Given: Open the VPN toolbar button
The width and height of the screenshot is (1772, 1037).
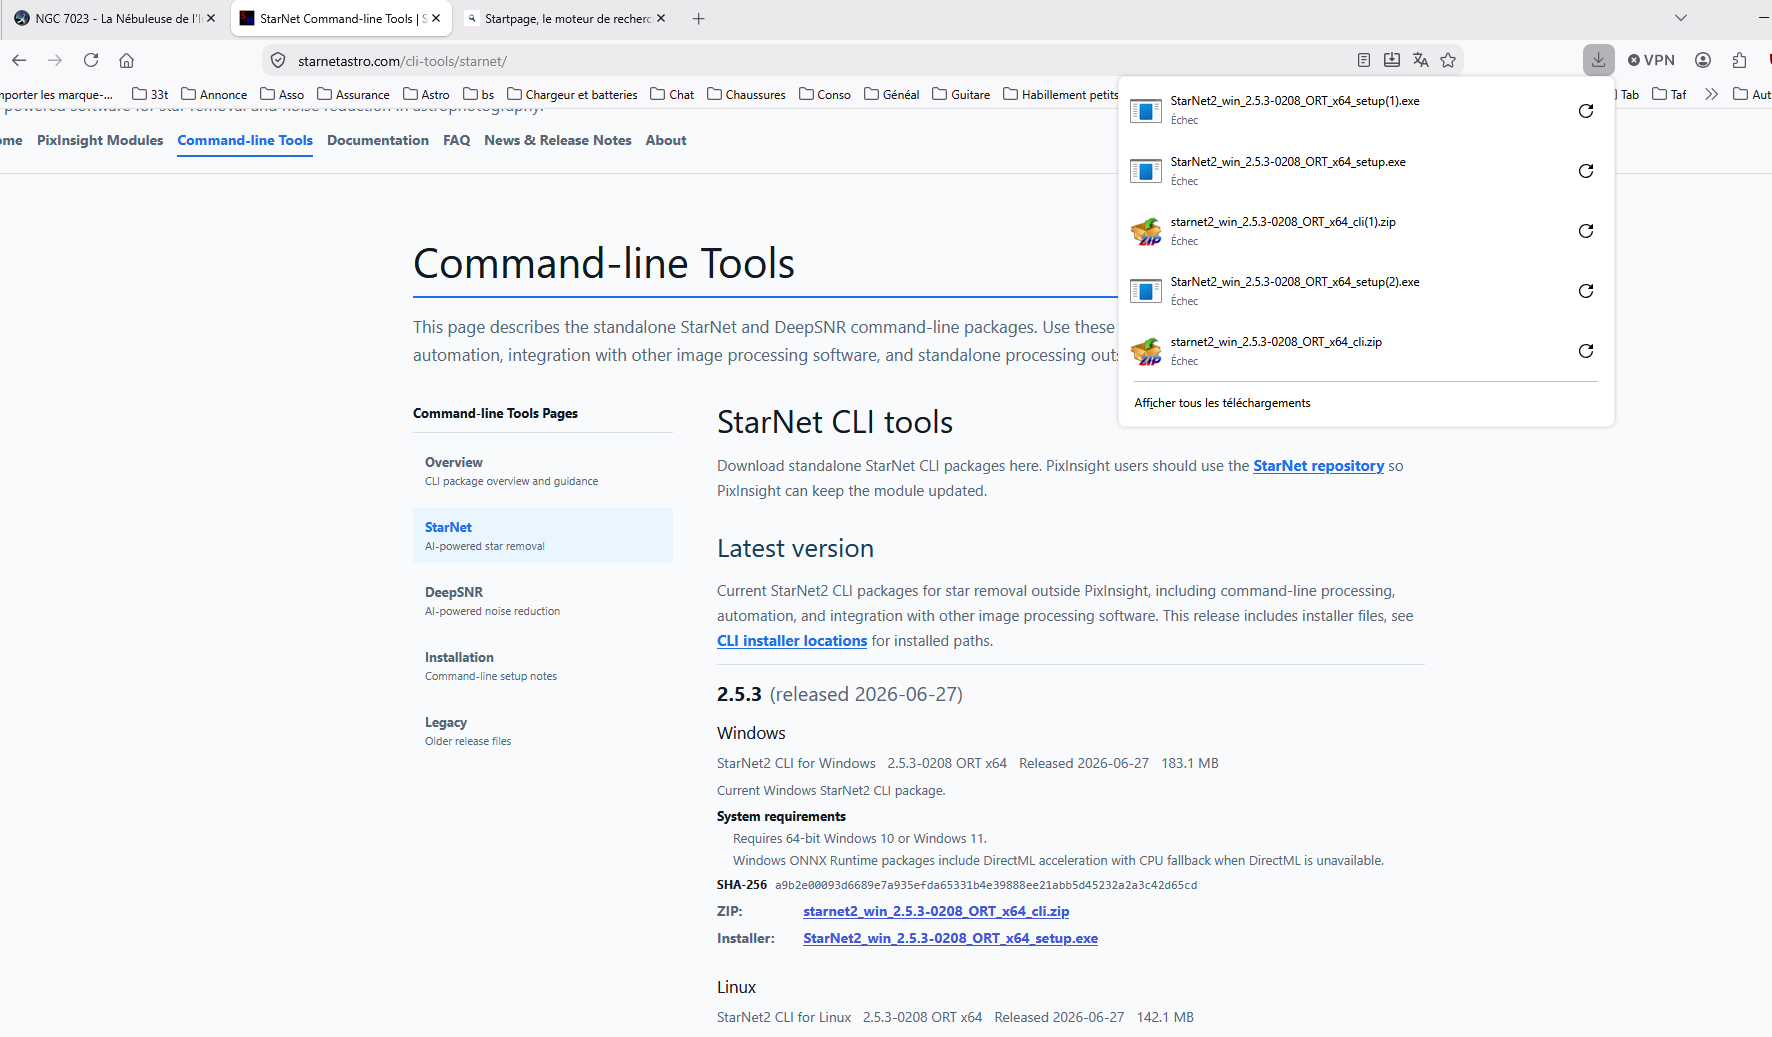Looking at the screenshot, I should pyautogui.click(x=1651, y=60).
